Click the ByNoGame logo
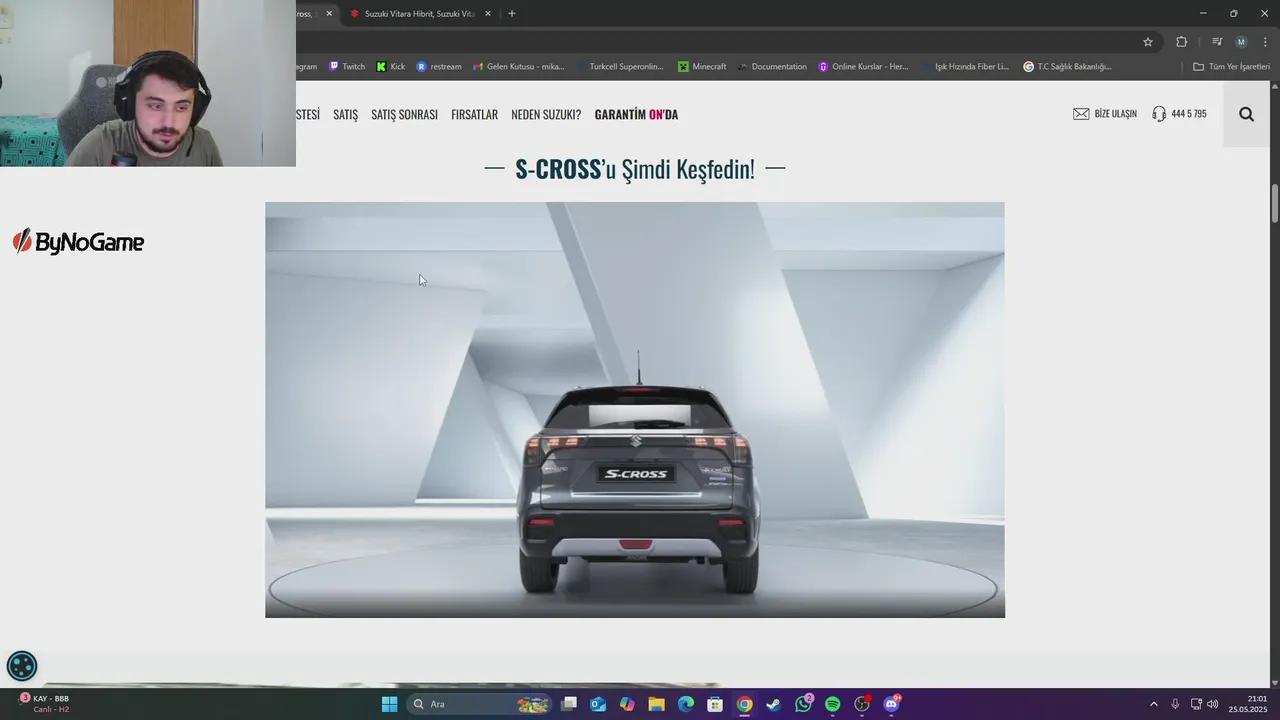Screen dimensions: 1280x720 click(78, 242)
